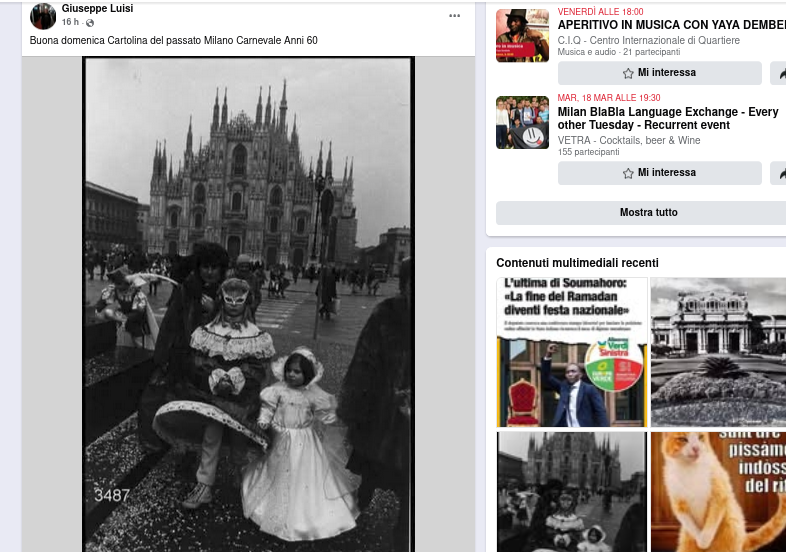View the orange cat meme media image
This screenshot has width=786, height=552.
[718, 491]
